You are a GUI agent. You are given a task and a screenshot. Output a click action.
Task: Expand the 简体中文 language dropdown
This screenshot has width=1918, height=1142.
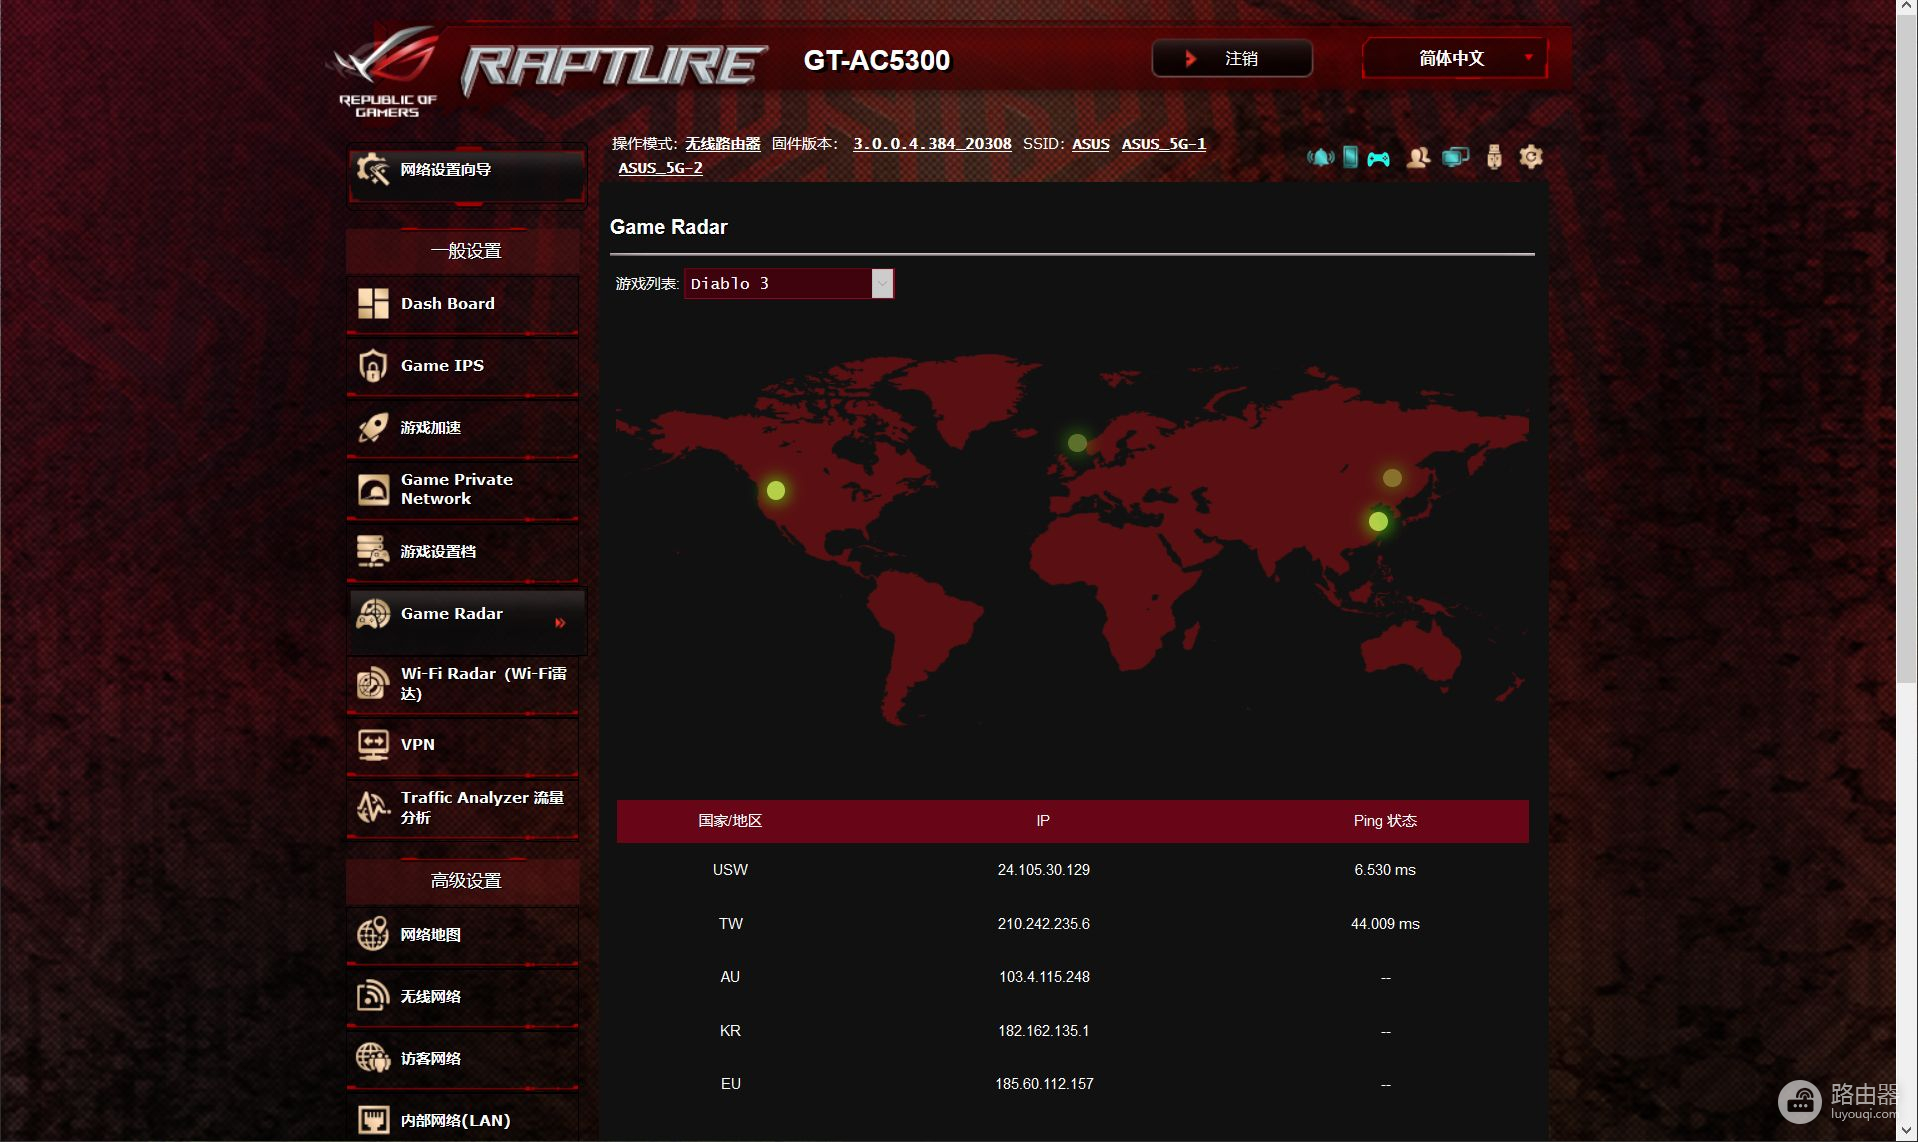[x=1455, y=59]
